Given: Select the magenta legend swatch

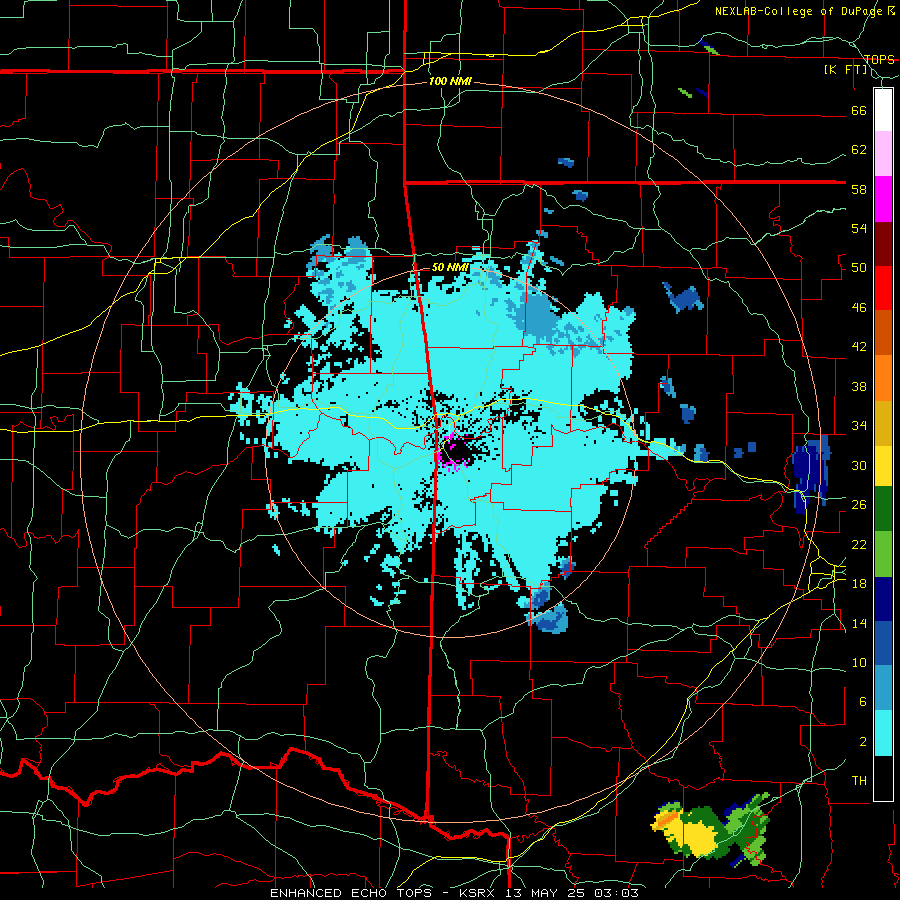Looking at the screenshot, I should pos(883,199).
